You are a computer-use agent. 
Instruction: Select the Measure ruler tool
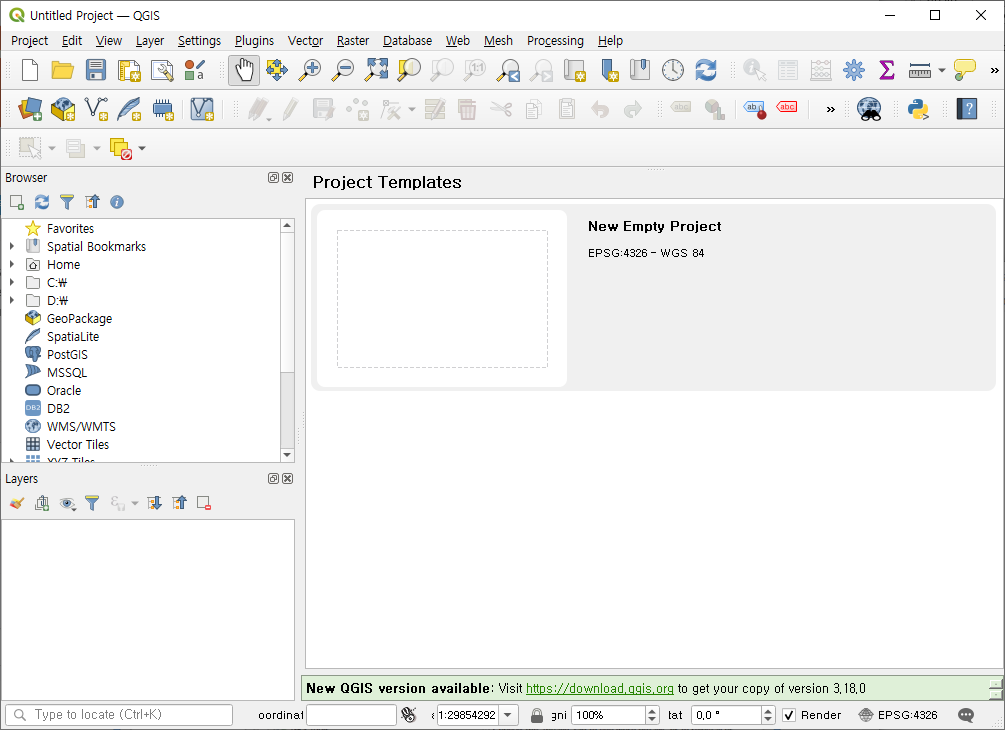pos(919,70)
